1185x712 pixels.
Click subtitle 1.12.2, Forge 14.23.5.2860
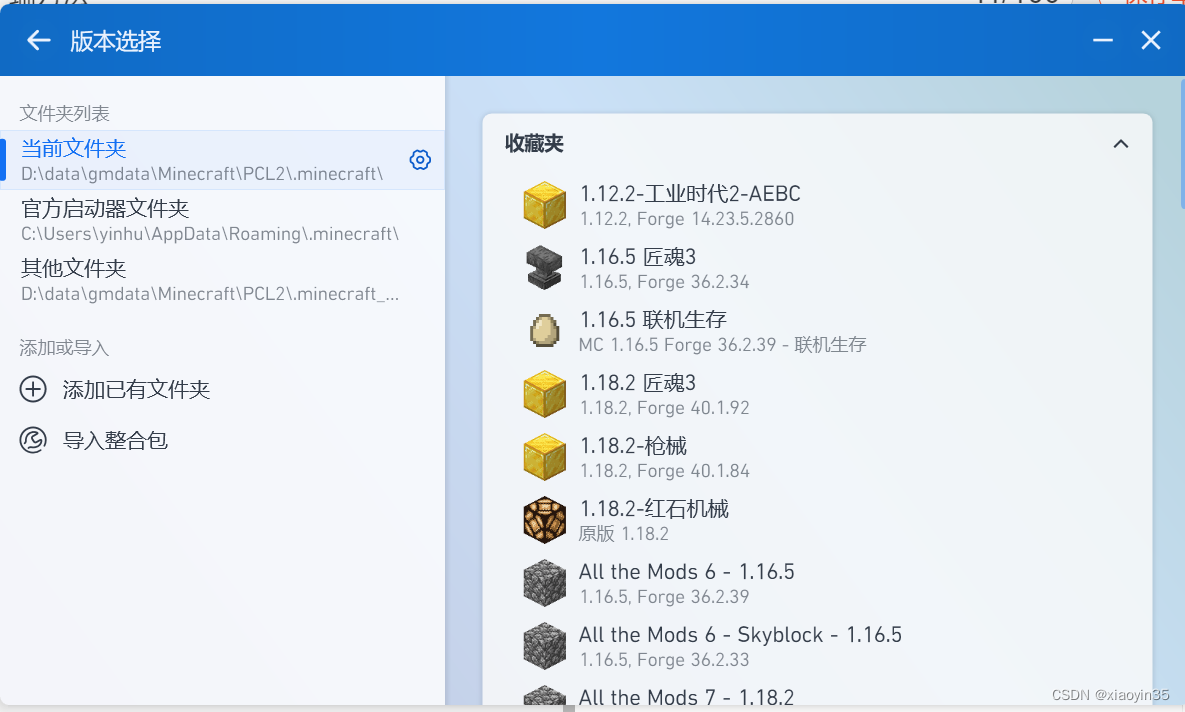tap(687, 219)
